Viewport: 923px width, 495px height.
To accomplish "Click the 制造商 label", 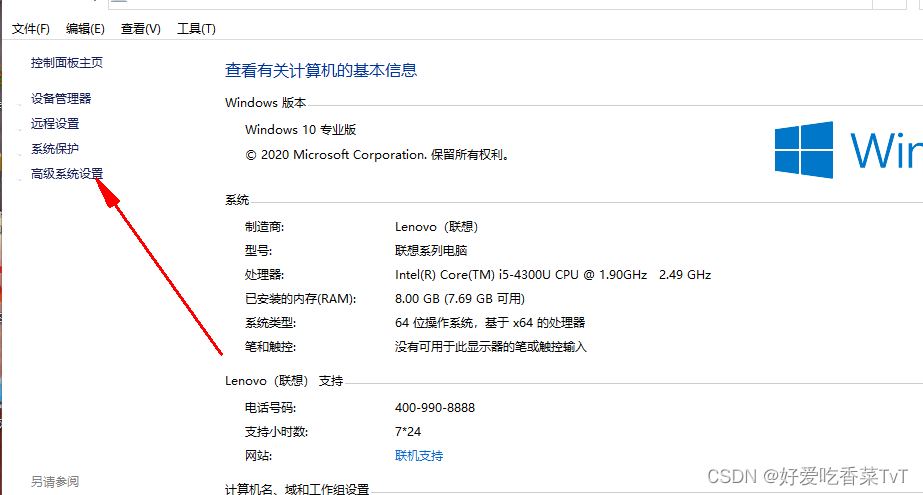I will tap(264, 227).
